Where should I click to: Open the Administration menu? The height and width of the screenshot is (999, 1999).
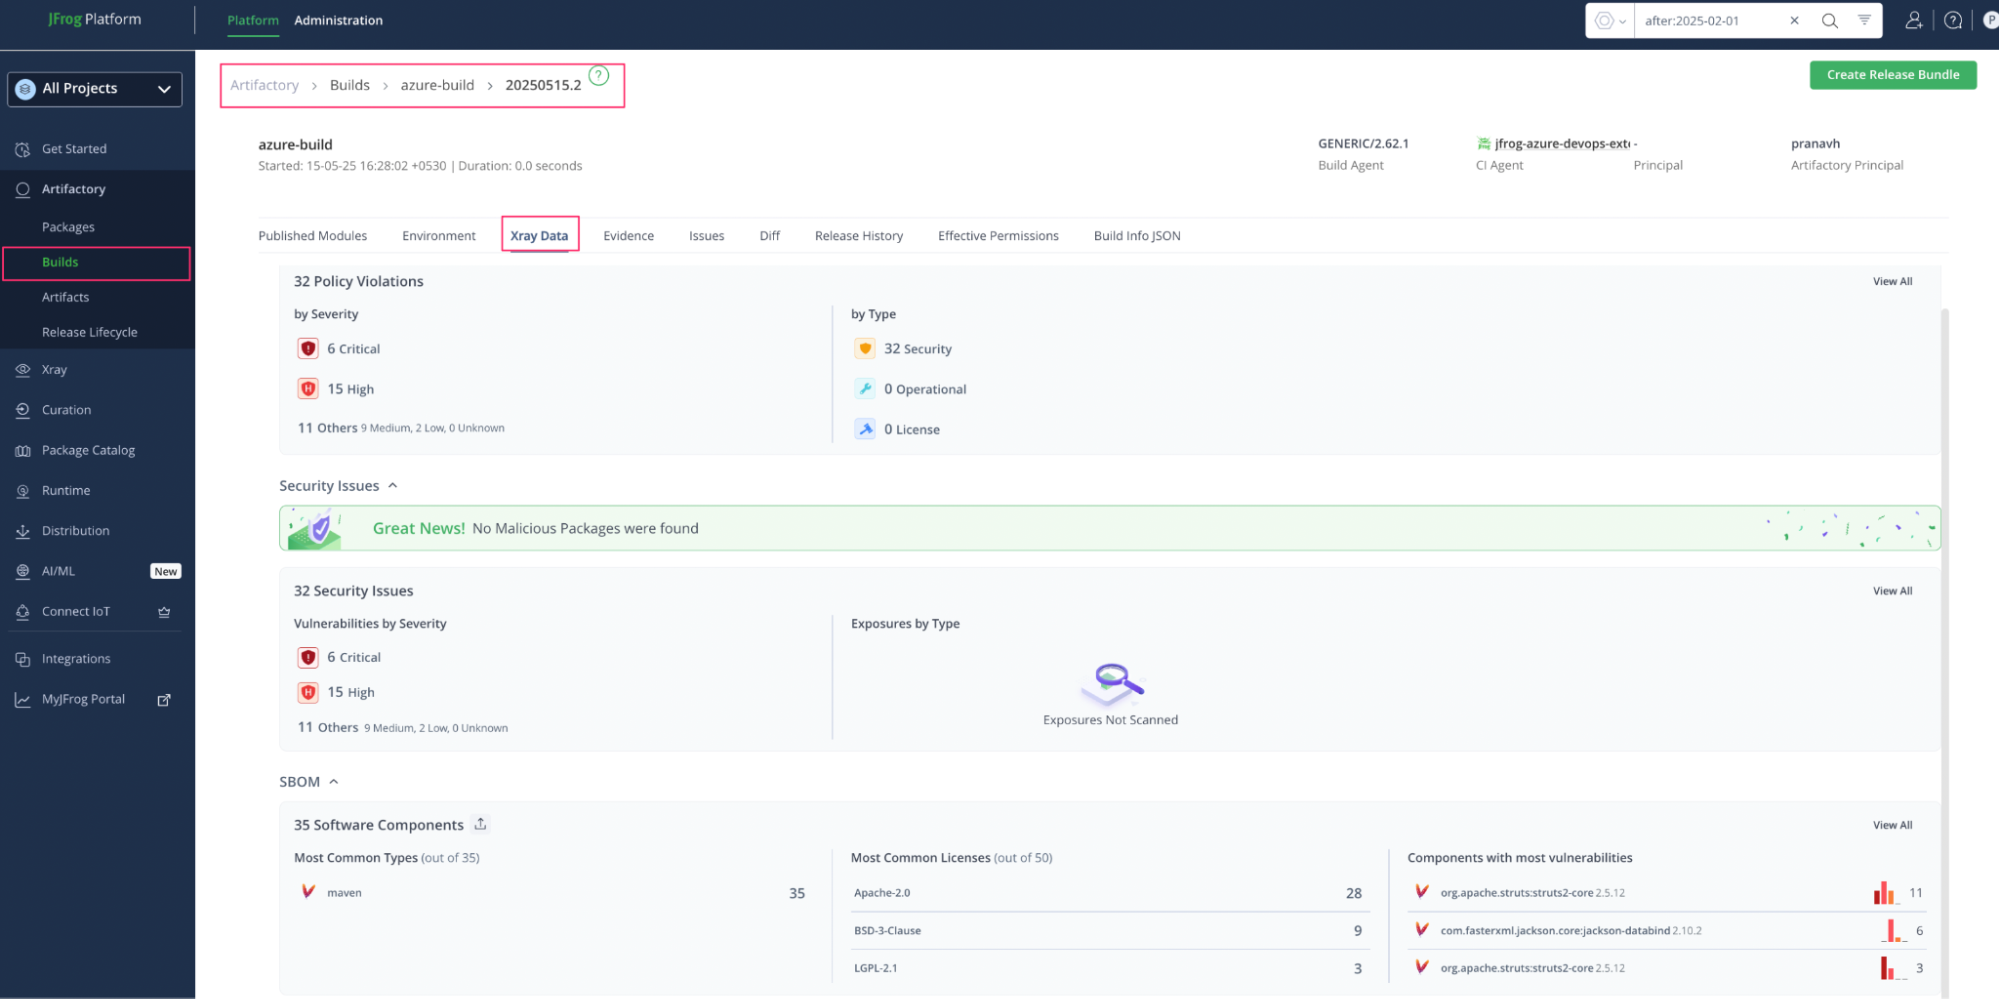pos(338,20)
